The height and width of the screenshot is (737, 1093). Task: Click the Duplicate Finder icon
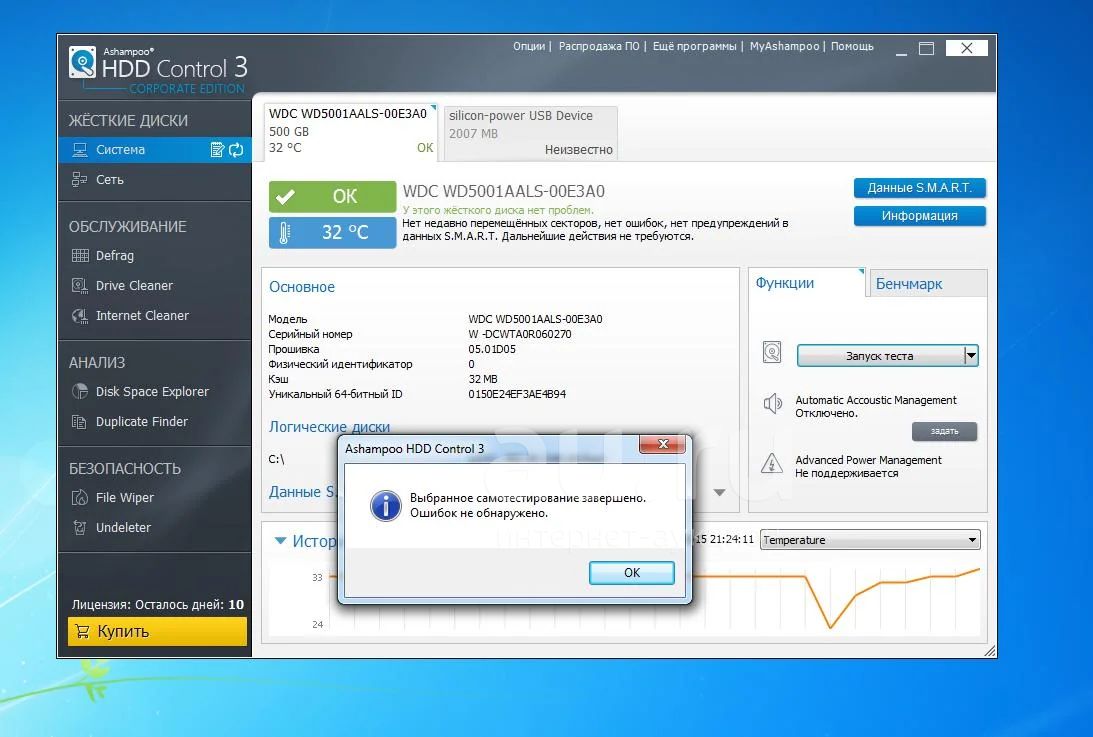pos(79,422)
